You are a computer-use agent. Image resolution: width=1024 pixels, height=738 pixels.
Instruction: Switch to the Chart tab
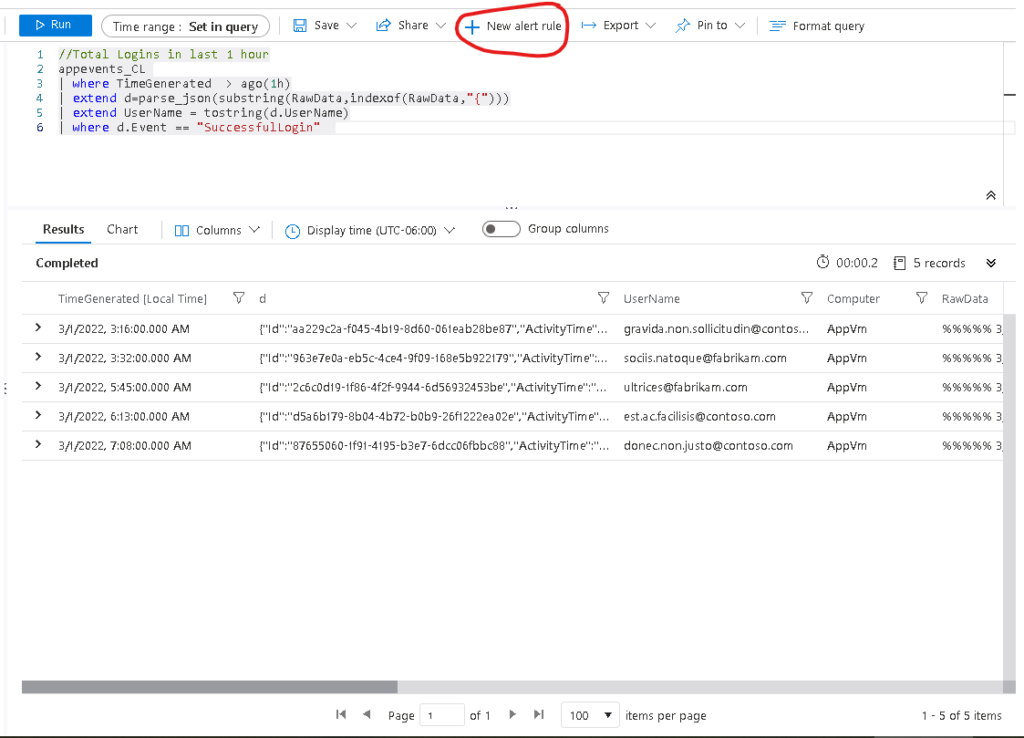[x=122, y=229]
